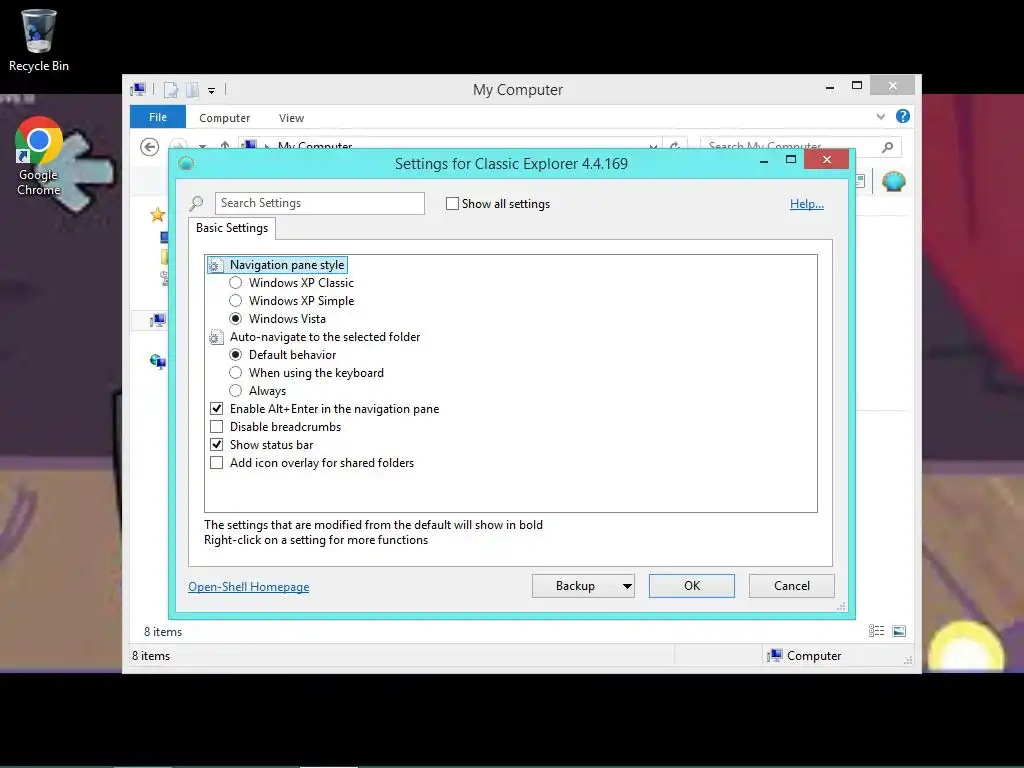Open the Recycle Bin desktop icon
The height and width of the screenshot is (768, 1024).
coord(39,39)
